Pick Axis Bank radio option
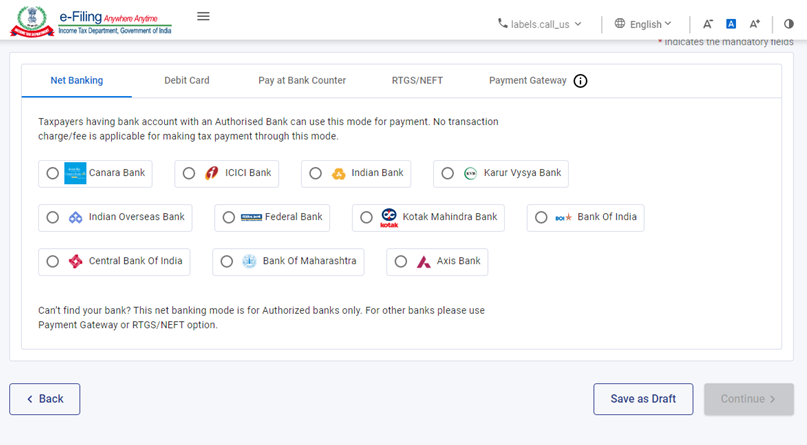 point(401,262)
